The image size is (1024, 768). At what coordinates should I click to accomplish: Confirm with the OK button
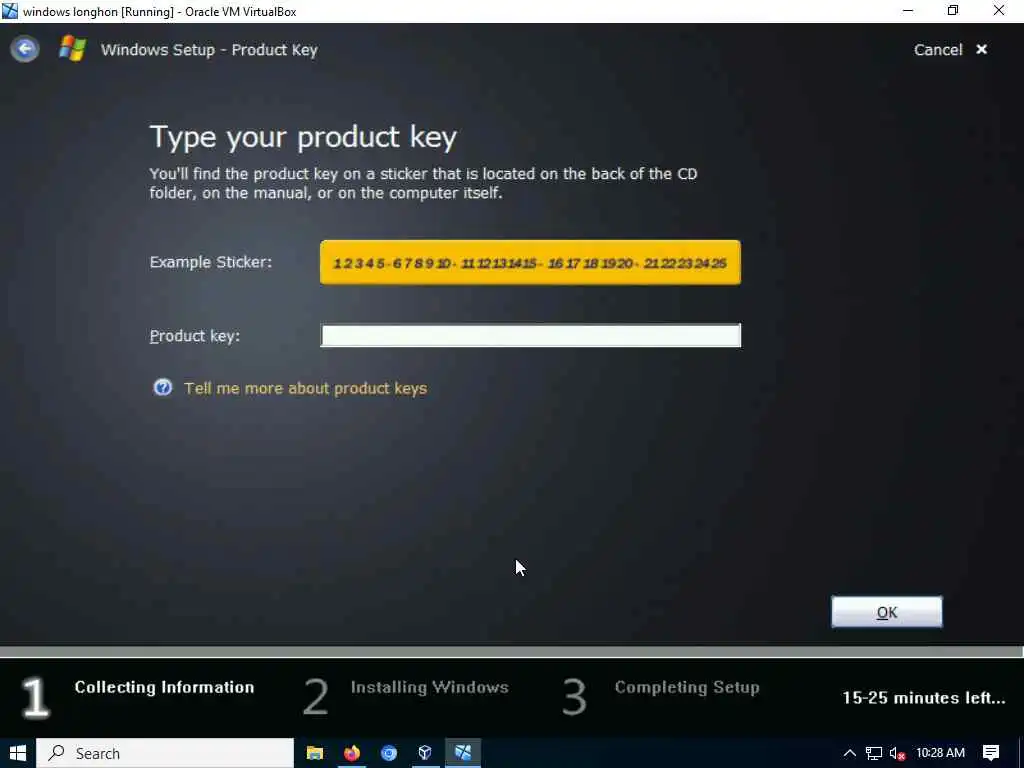886,612
